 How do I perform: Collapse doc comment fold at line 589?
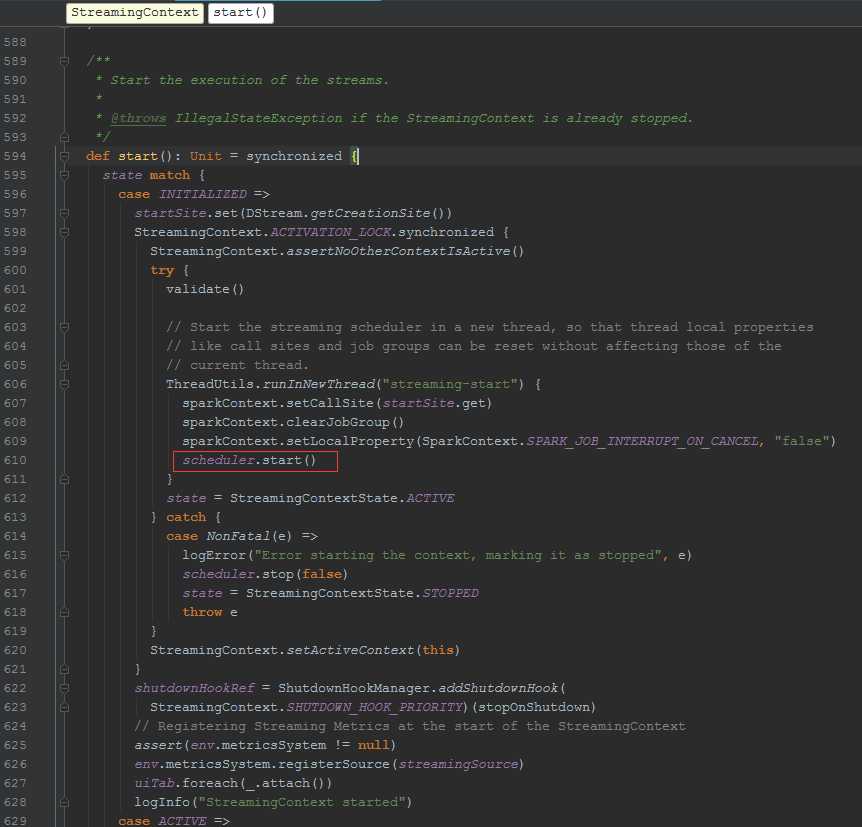64,60
